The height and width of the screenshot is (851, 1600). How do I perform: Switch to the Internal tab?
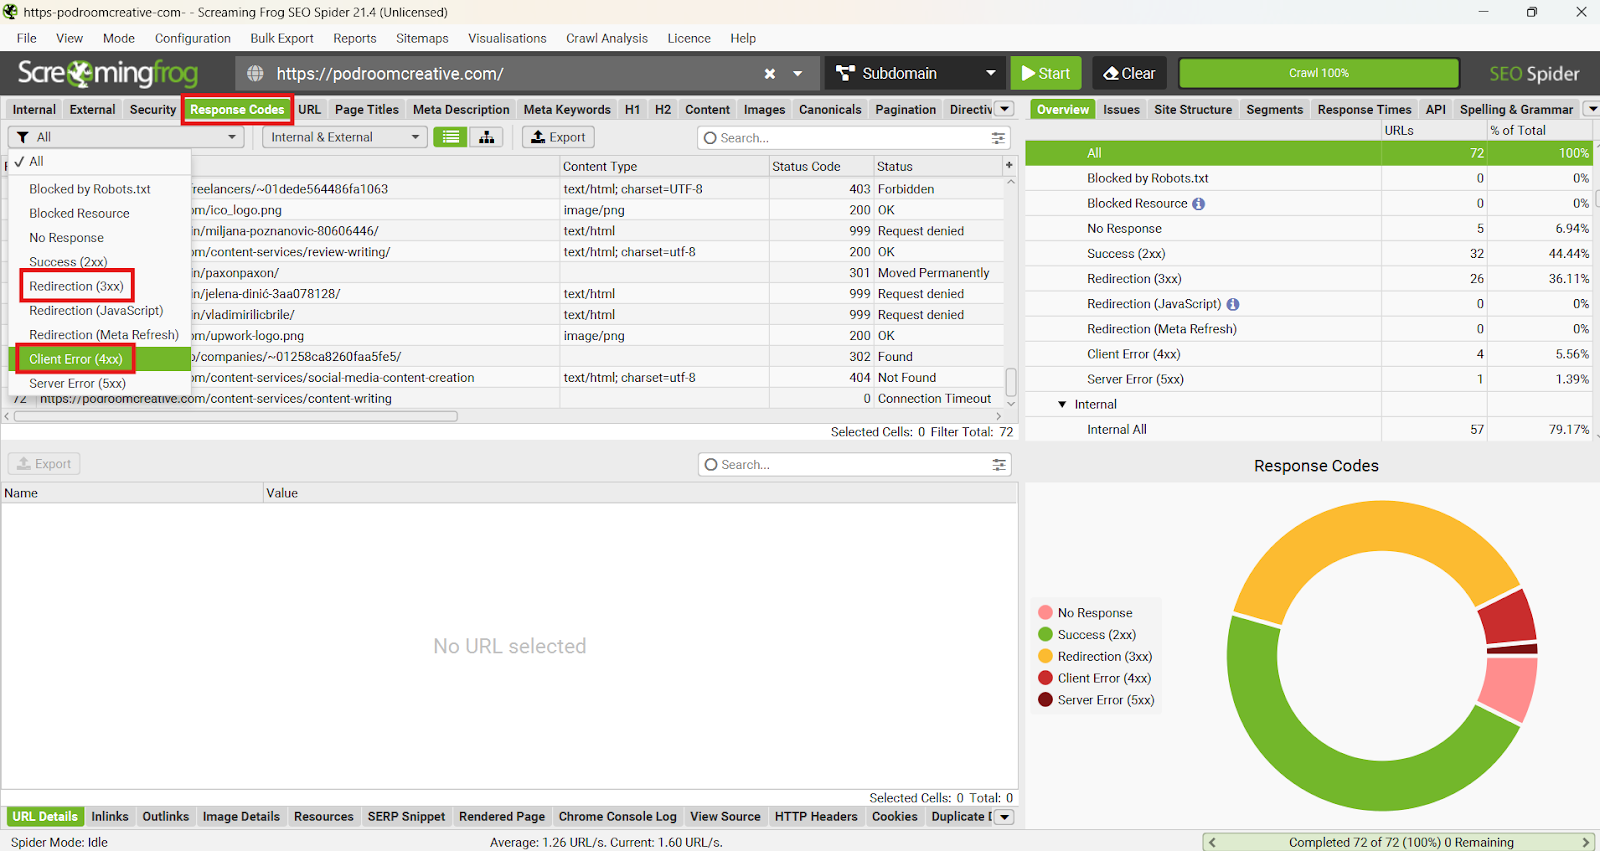click(34, 109)
